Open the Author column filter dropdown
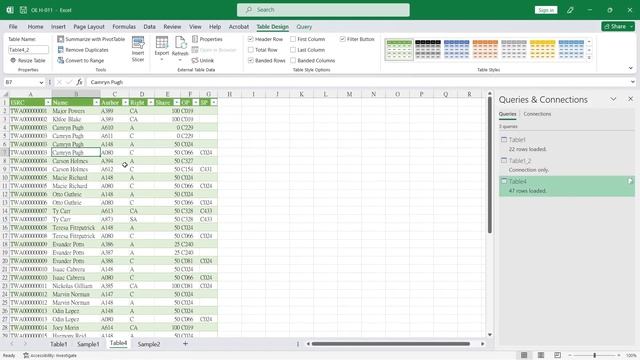640x360 pixels. pyautogui.click(x=125, y=102)
